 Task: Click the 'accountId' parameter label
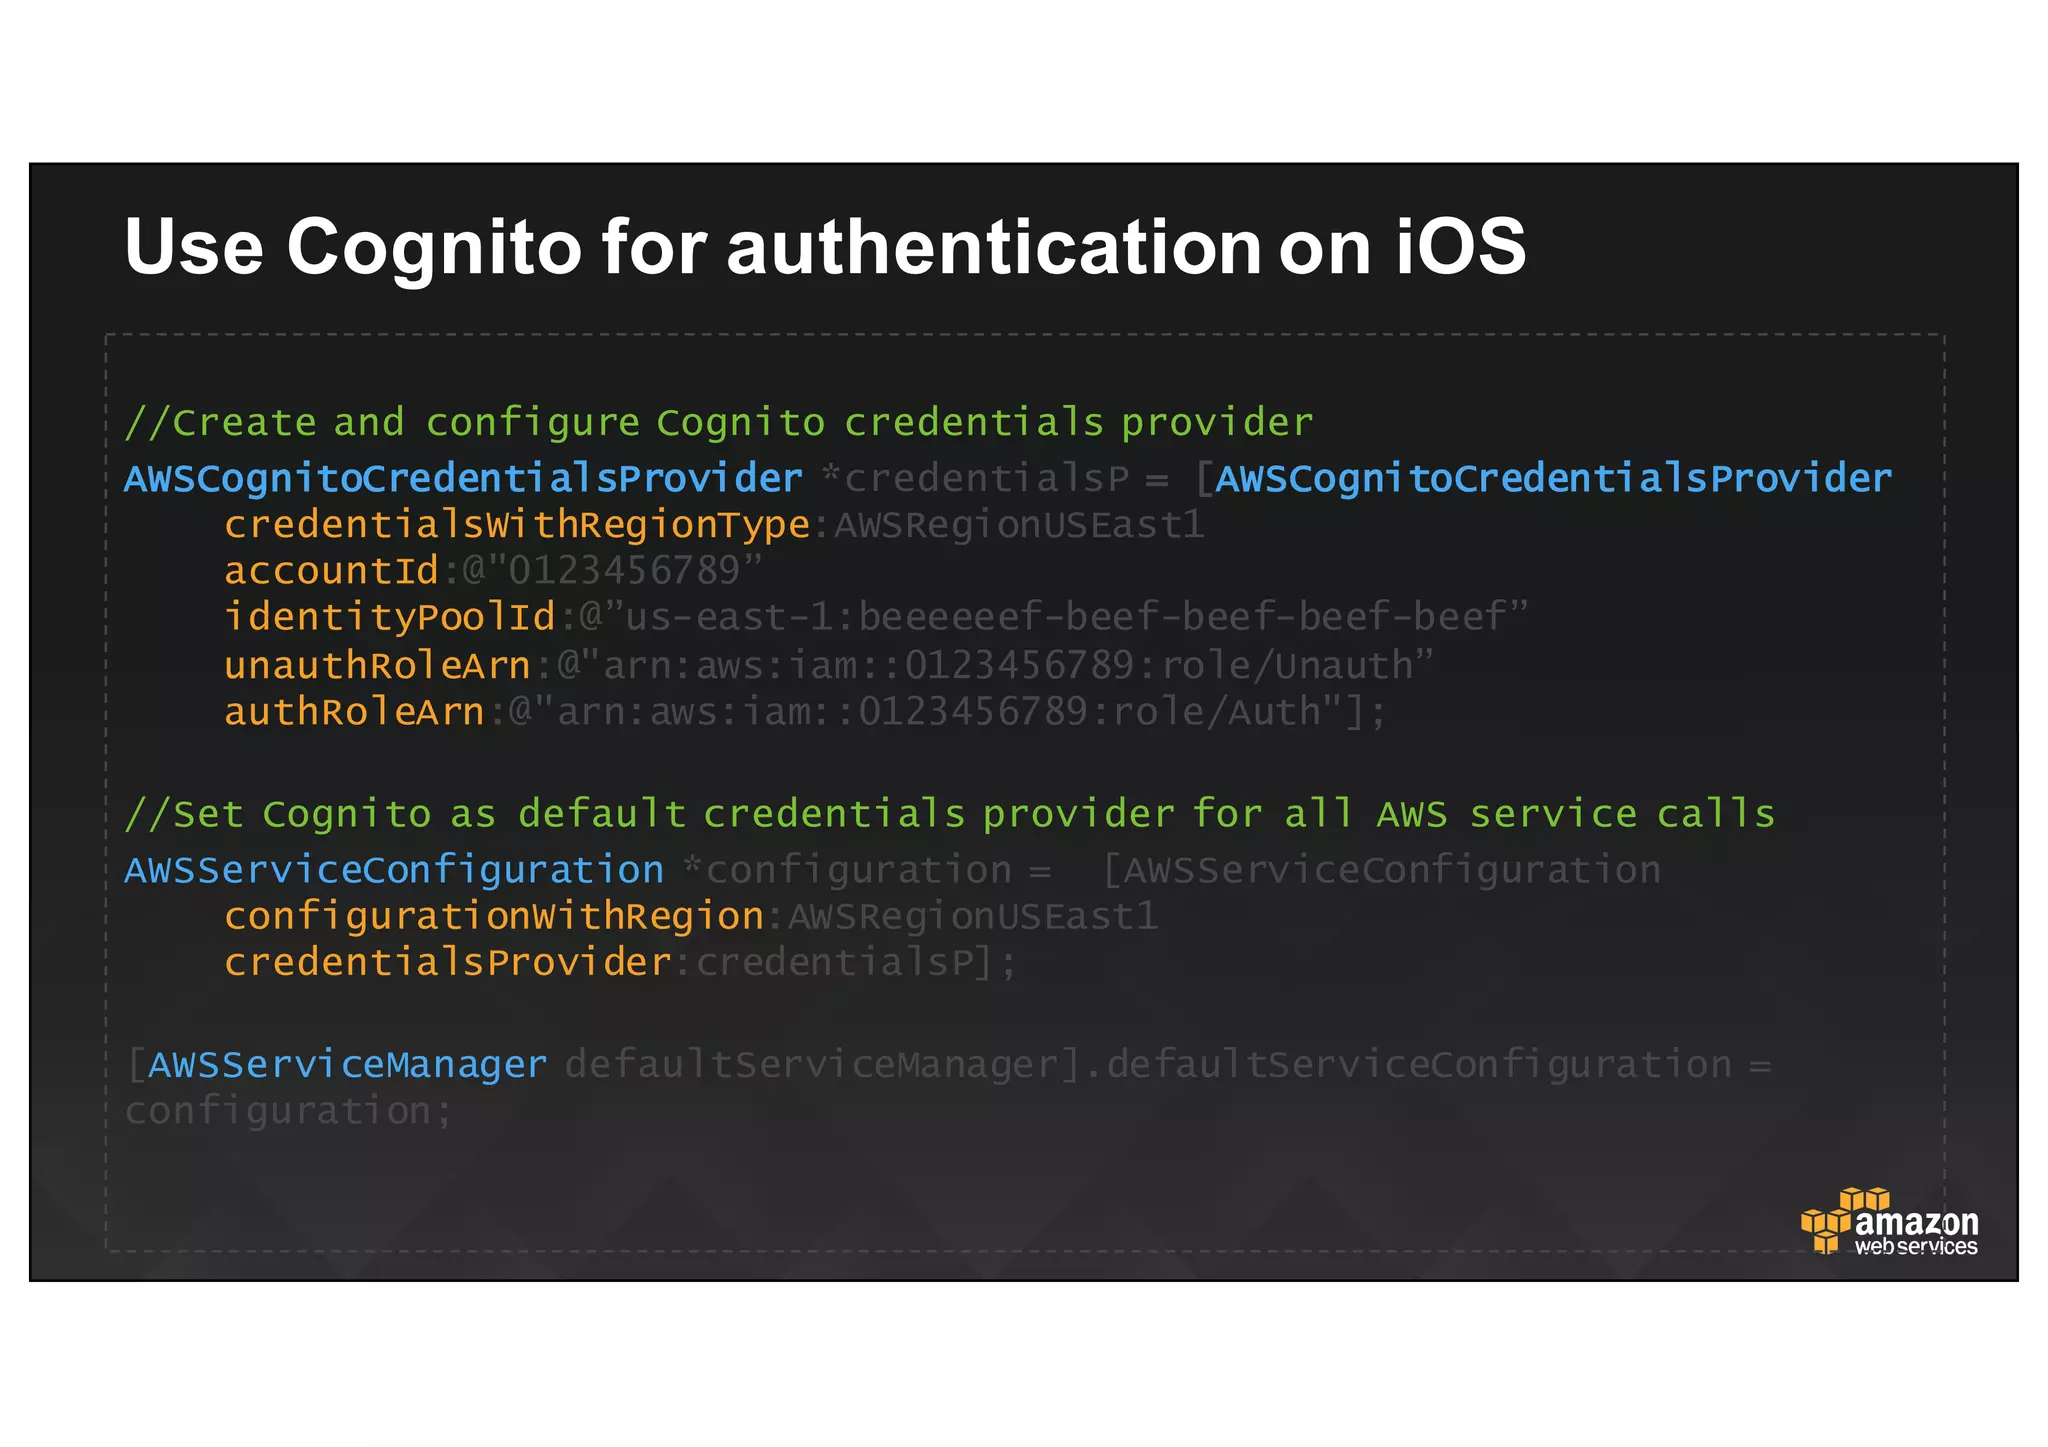click(x=332, y=571)
